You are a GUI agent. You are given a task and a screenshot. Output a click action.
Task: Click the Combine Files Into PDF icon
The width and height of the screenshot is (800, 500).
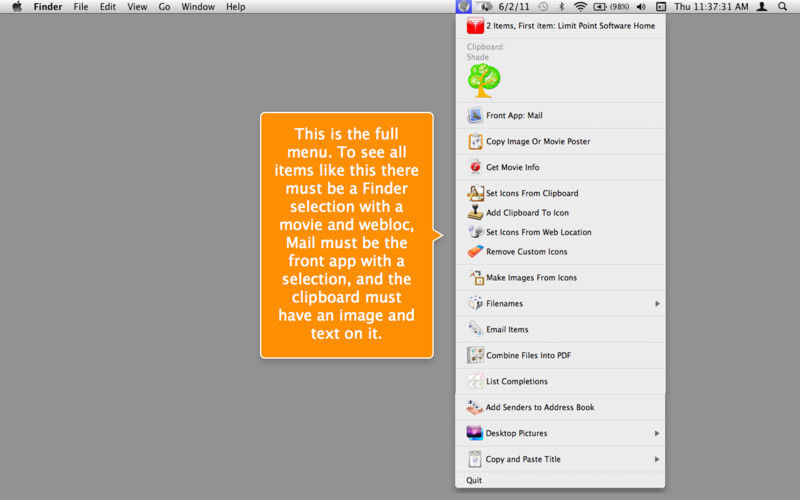click(x=475, y=355)
